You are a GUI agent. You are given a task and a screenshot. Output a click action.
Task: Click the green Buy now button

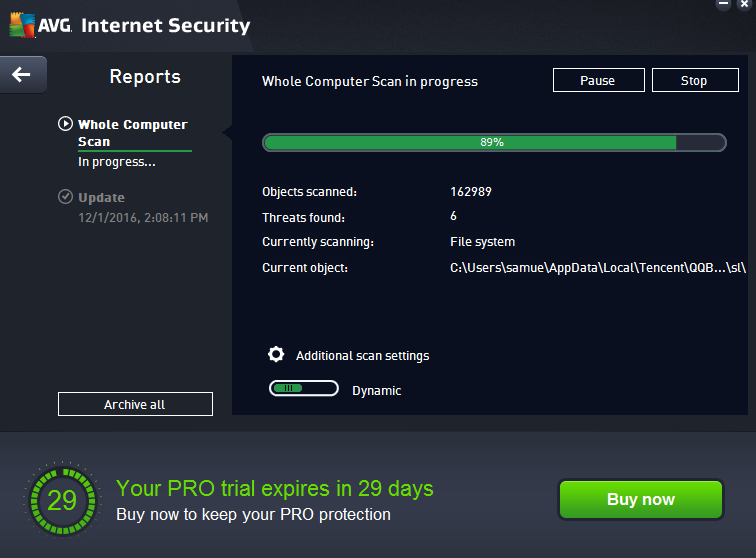point(640,499)
